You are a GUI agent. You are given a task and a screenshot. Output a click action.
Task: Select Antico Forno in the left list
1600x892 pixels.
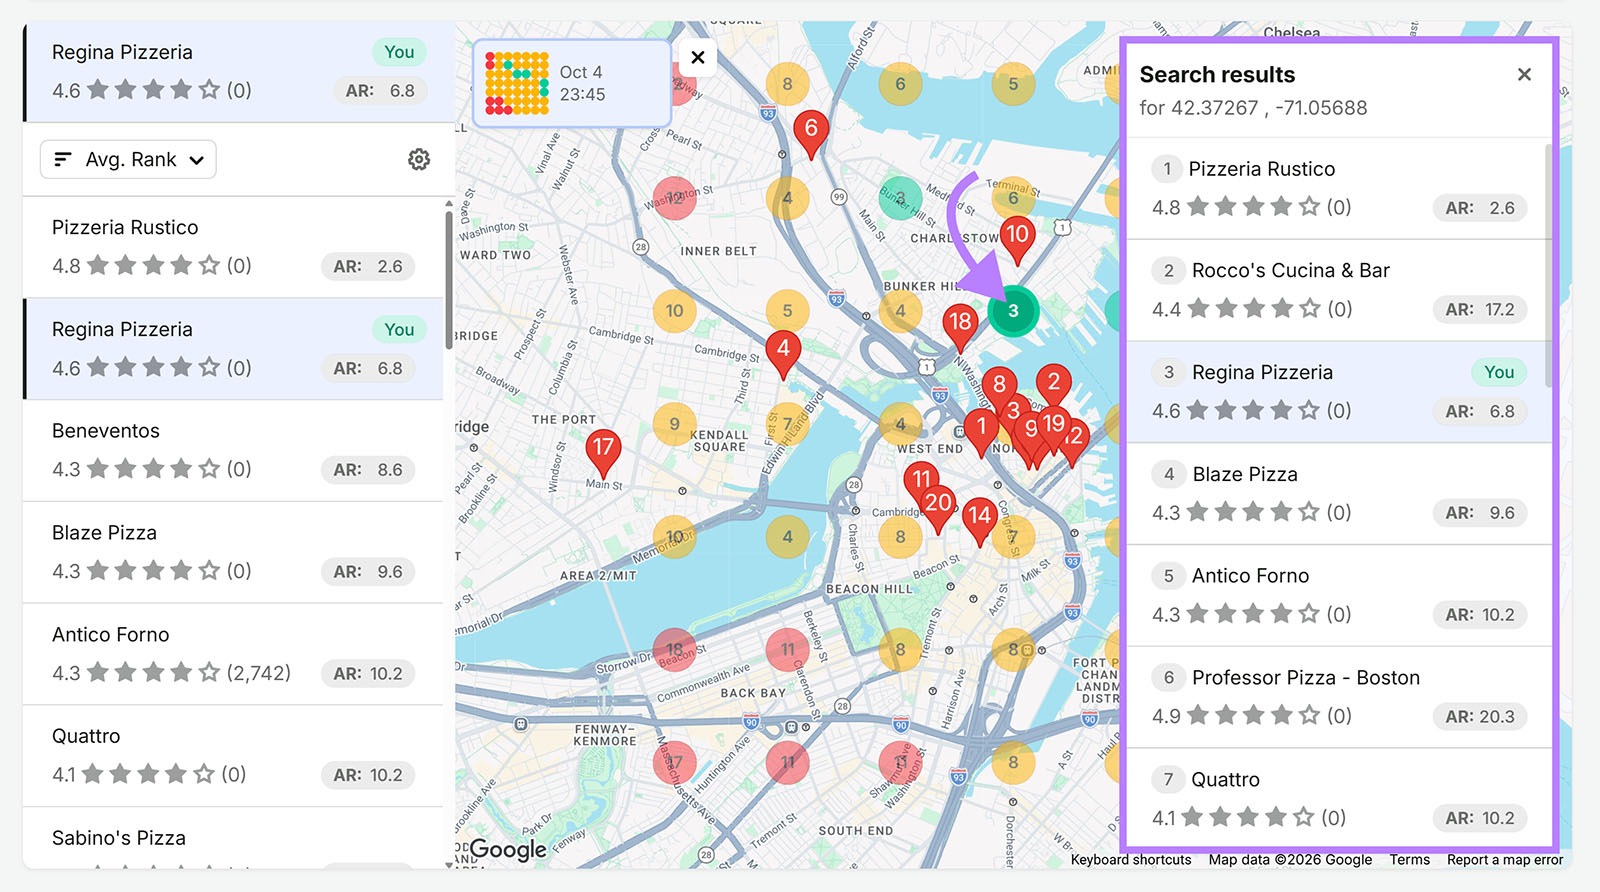(x=233, y=654)
